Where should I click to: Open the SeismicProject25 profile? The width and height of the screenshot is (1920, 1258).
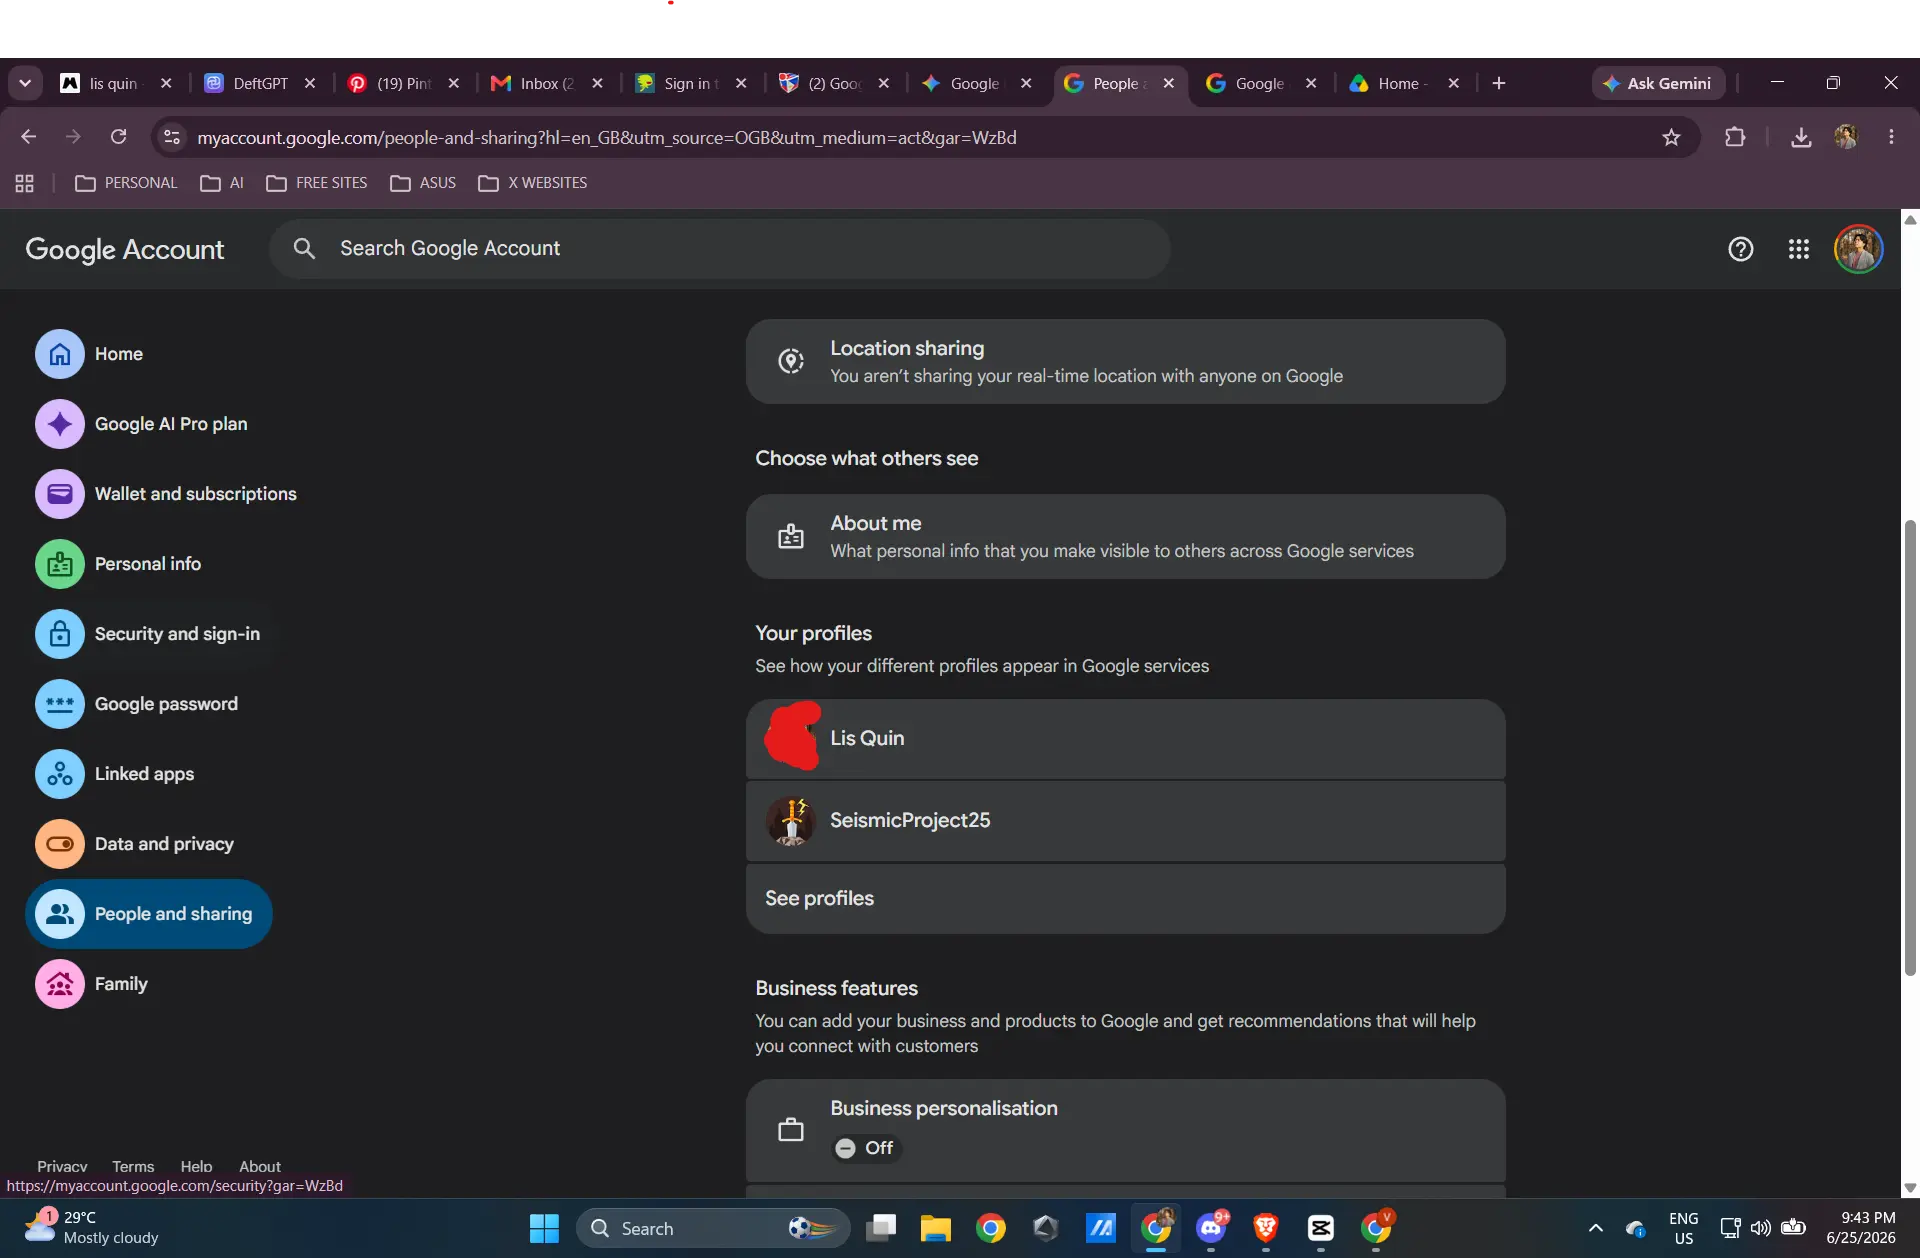point(1125,821)
